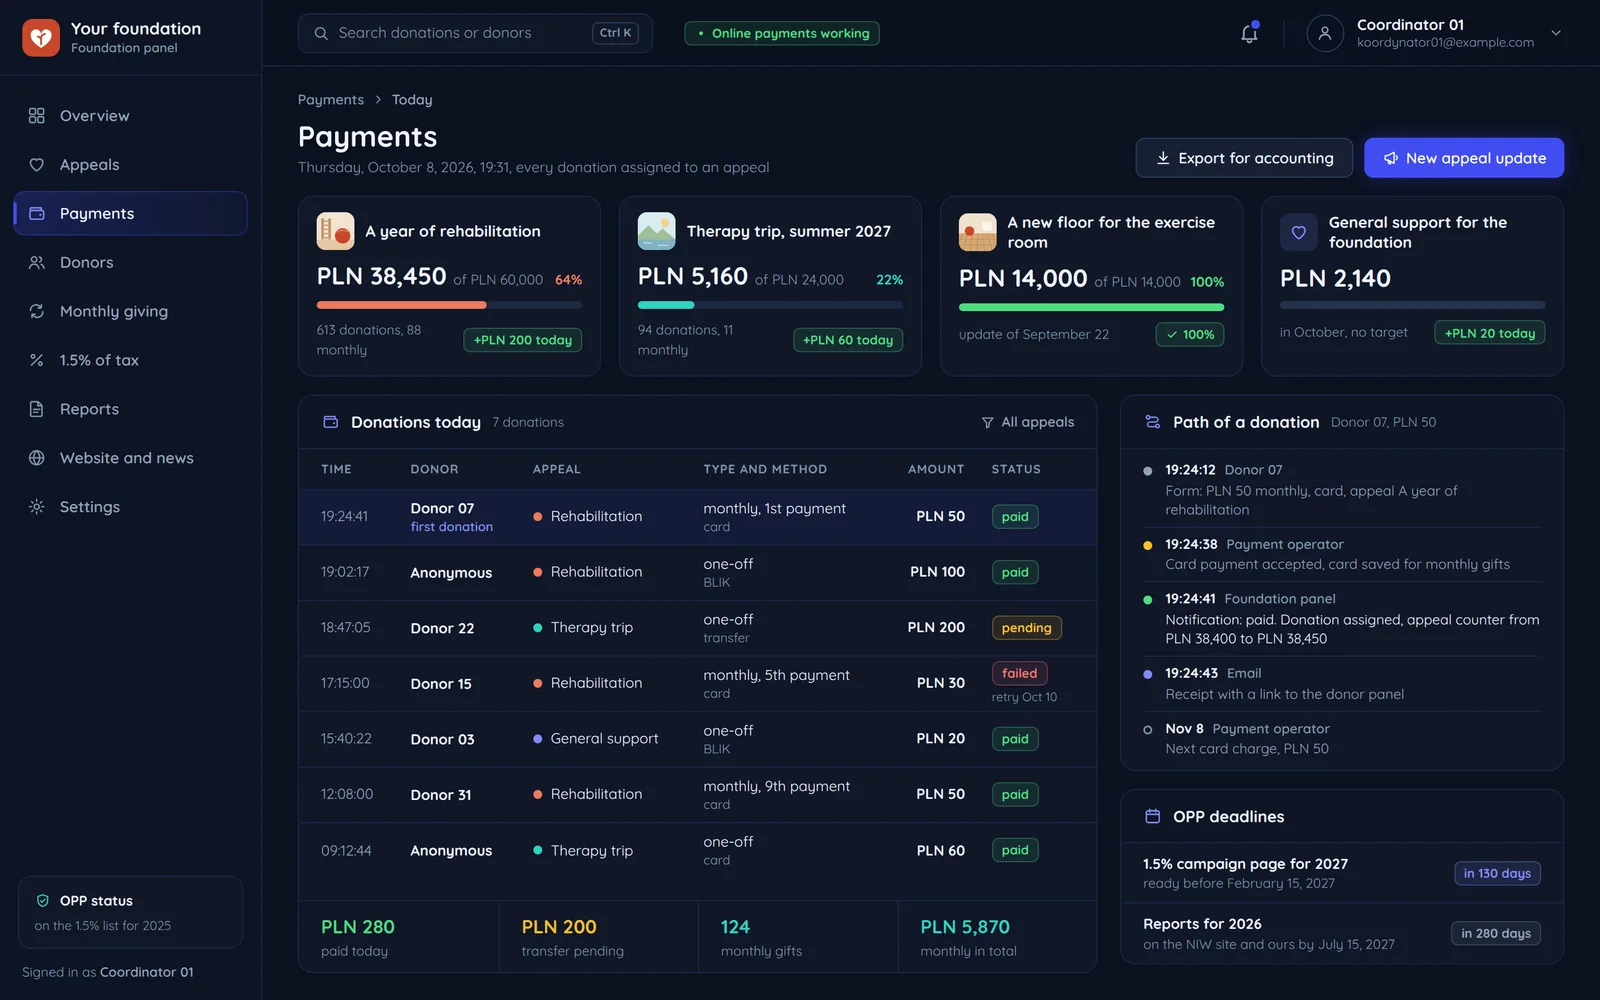Click the Reports document icon
1600x1000 pixels.
click(37, 409)
